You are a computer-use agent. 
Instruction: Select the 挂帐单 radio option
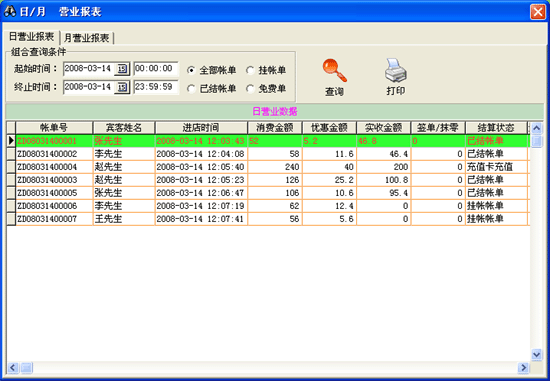(250, 70)
